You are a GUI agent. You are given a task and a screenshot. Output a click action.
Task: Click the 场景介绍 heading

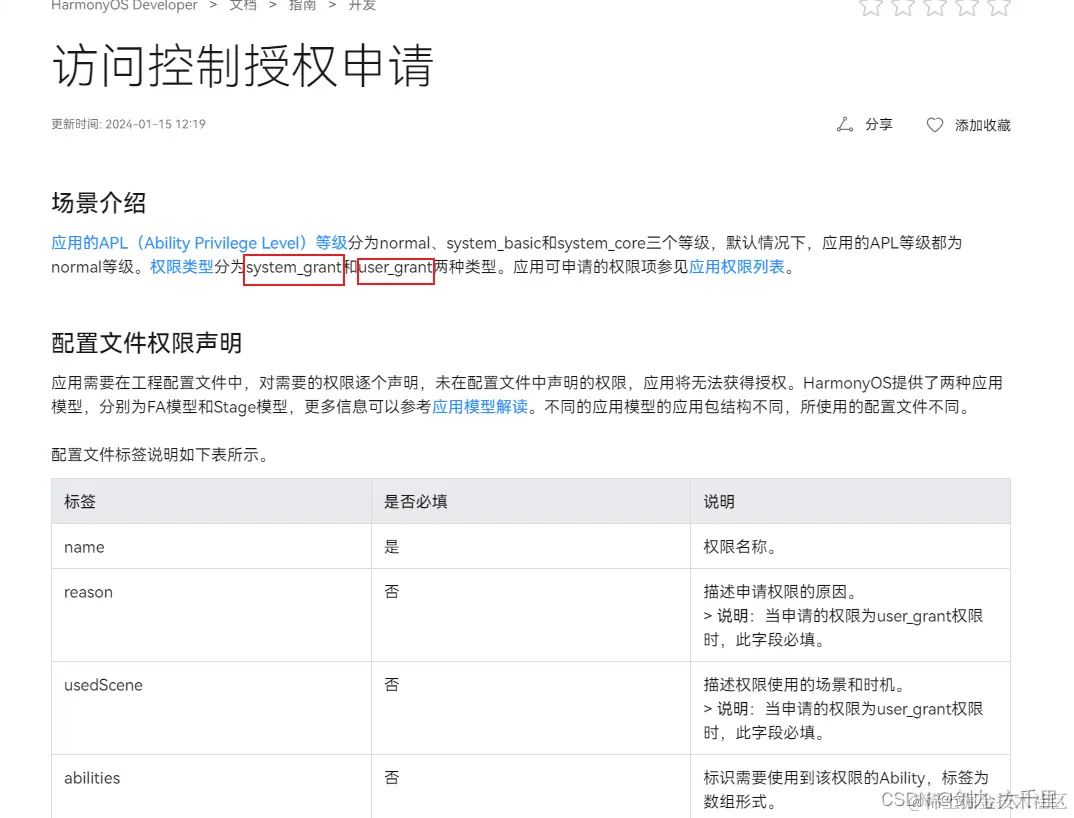(x=99, y=203)
